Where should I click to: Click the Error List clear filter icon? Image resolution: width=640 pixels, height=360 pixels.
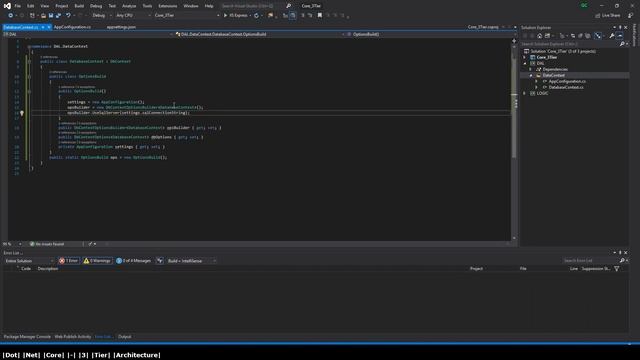(x=160, y=261)
